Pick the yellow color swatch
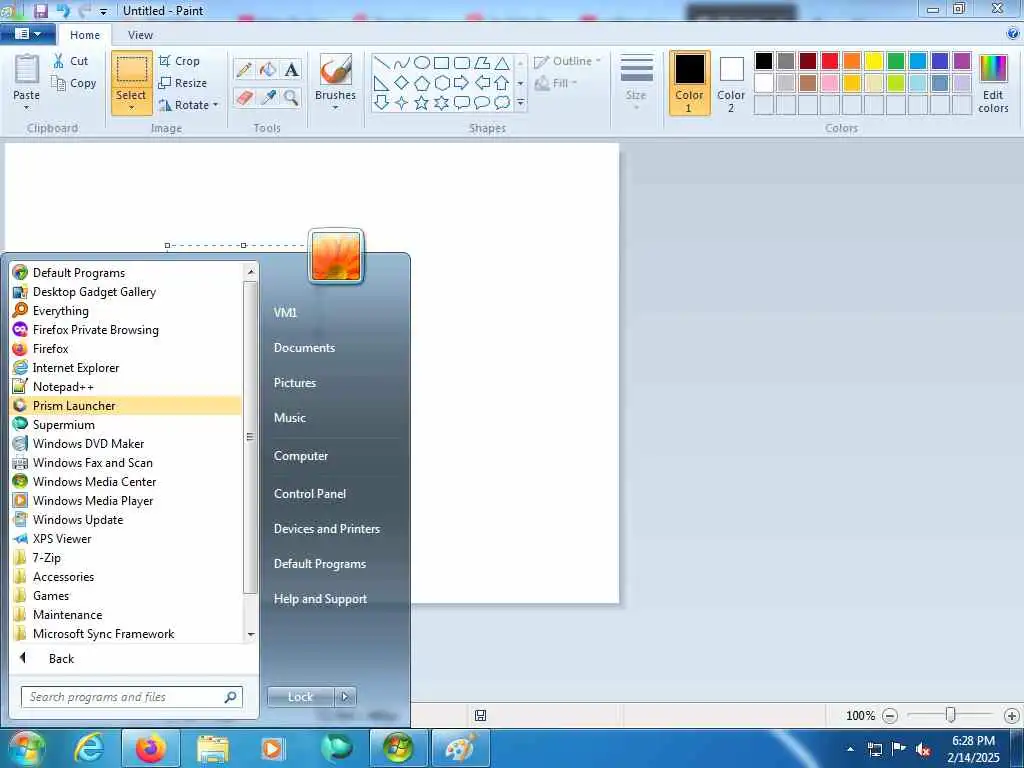Screen dimensions: 1024x768 874,61
